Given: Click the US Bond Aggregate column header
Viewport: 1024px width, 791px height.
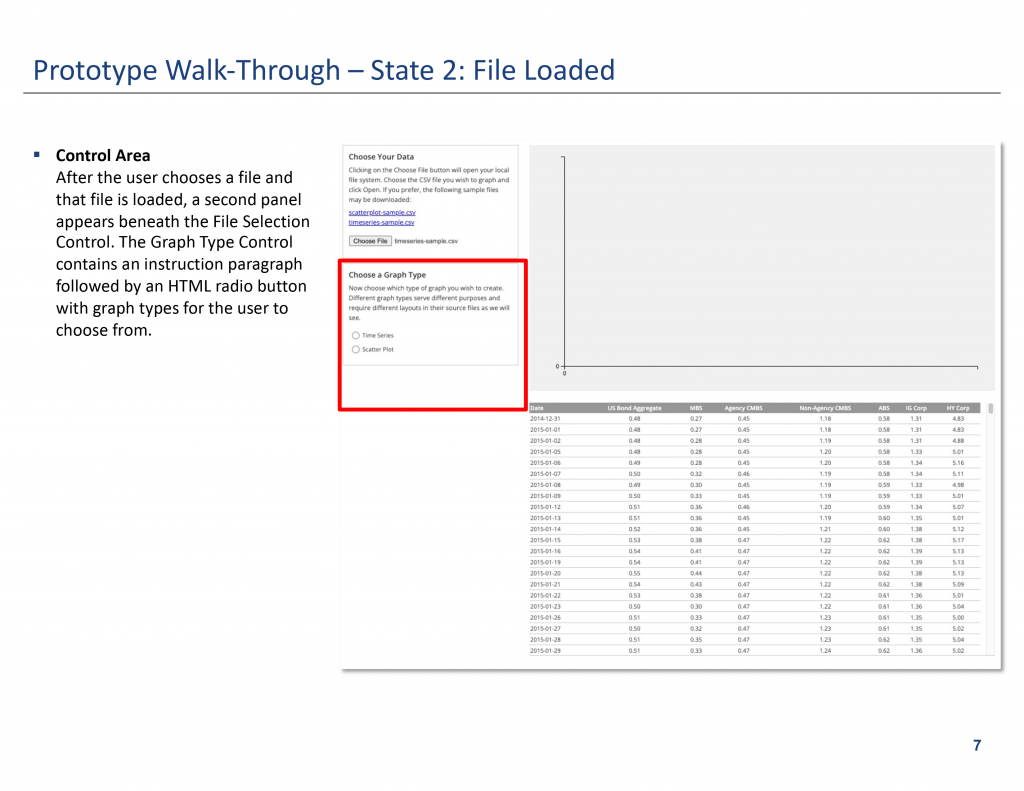Looking at the screenshot, I should point(634,408).
